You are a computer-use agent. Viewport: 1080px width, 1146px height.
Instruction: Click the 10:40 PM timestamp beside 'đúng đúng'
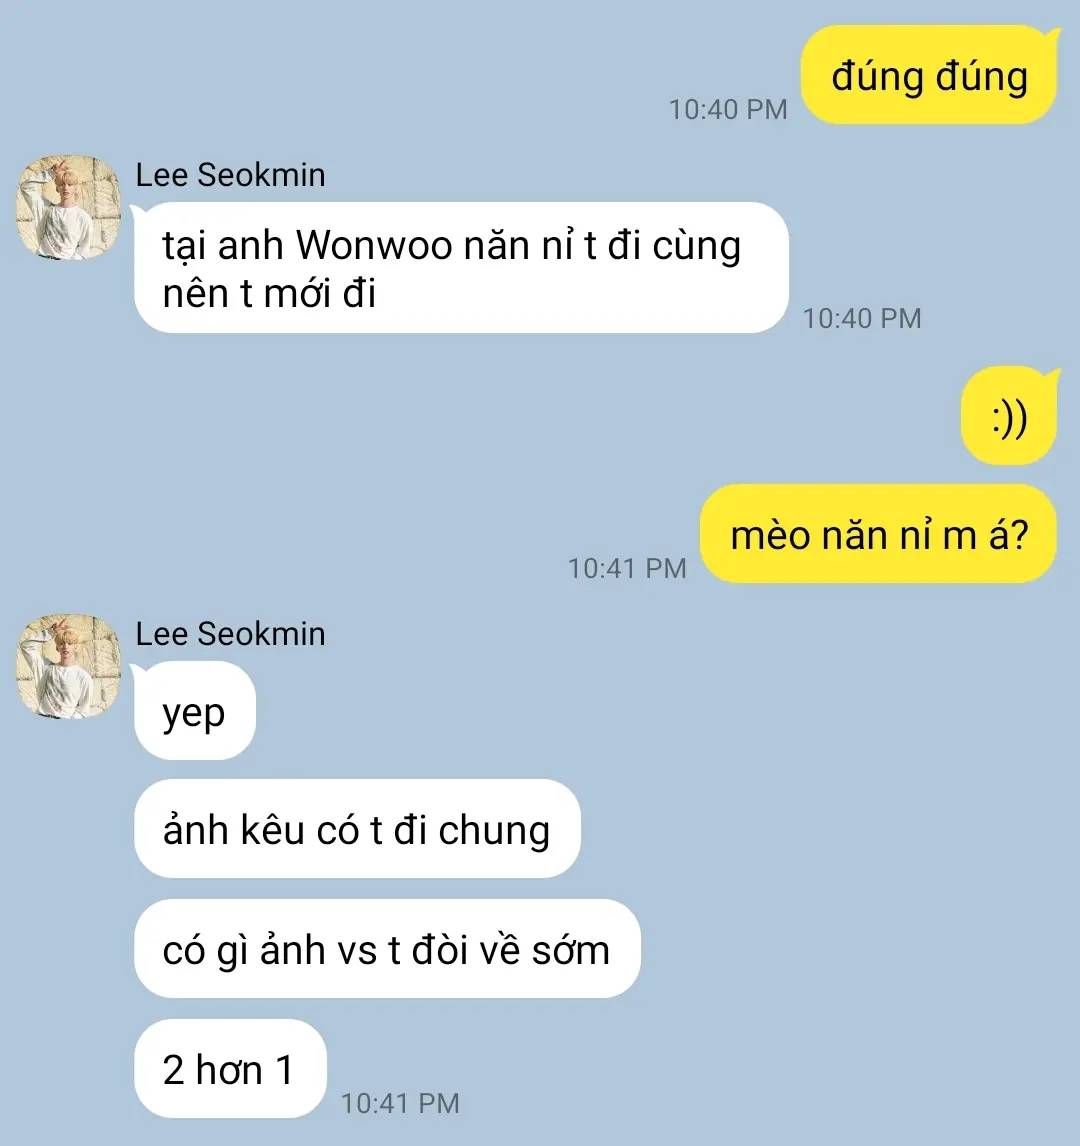pyautogui.click(x=728, y=110)
